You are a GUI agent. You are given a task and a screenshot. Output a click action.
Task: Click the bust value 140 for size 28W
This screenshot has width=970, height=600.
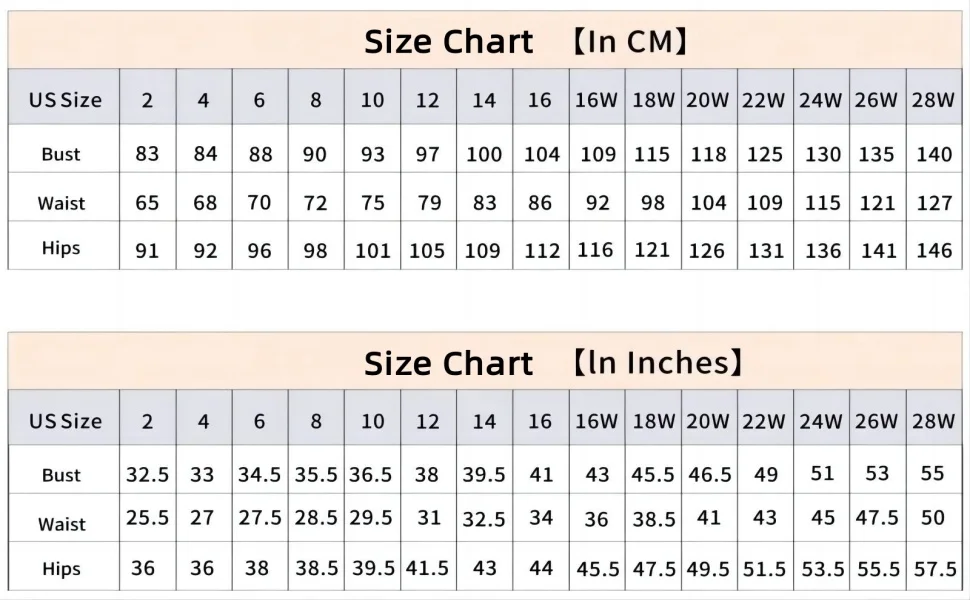934,153
